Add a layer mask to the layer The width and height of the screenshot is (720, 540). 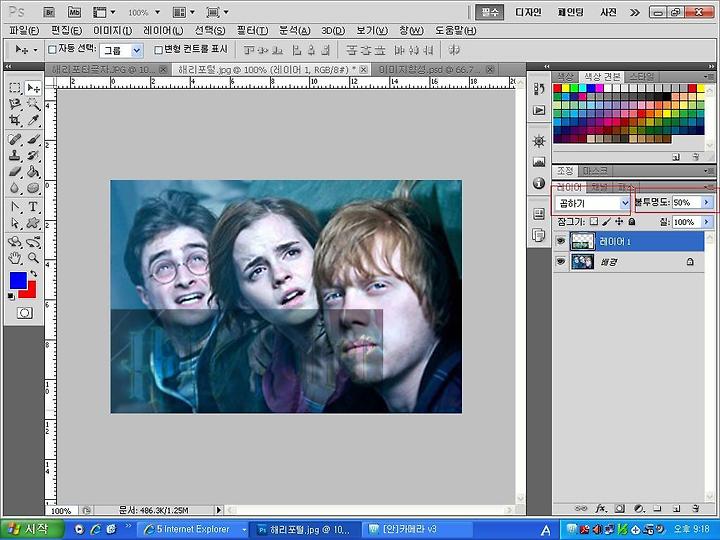(620, 508)
